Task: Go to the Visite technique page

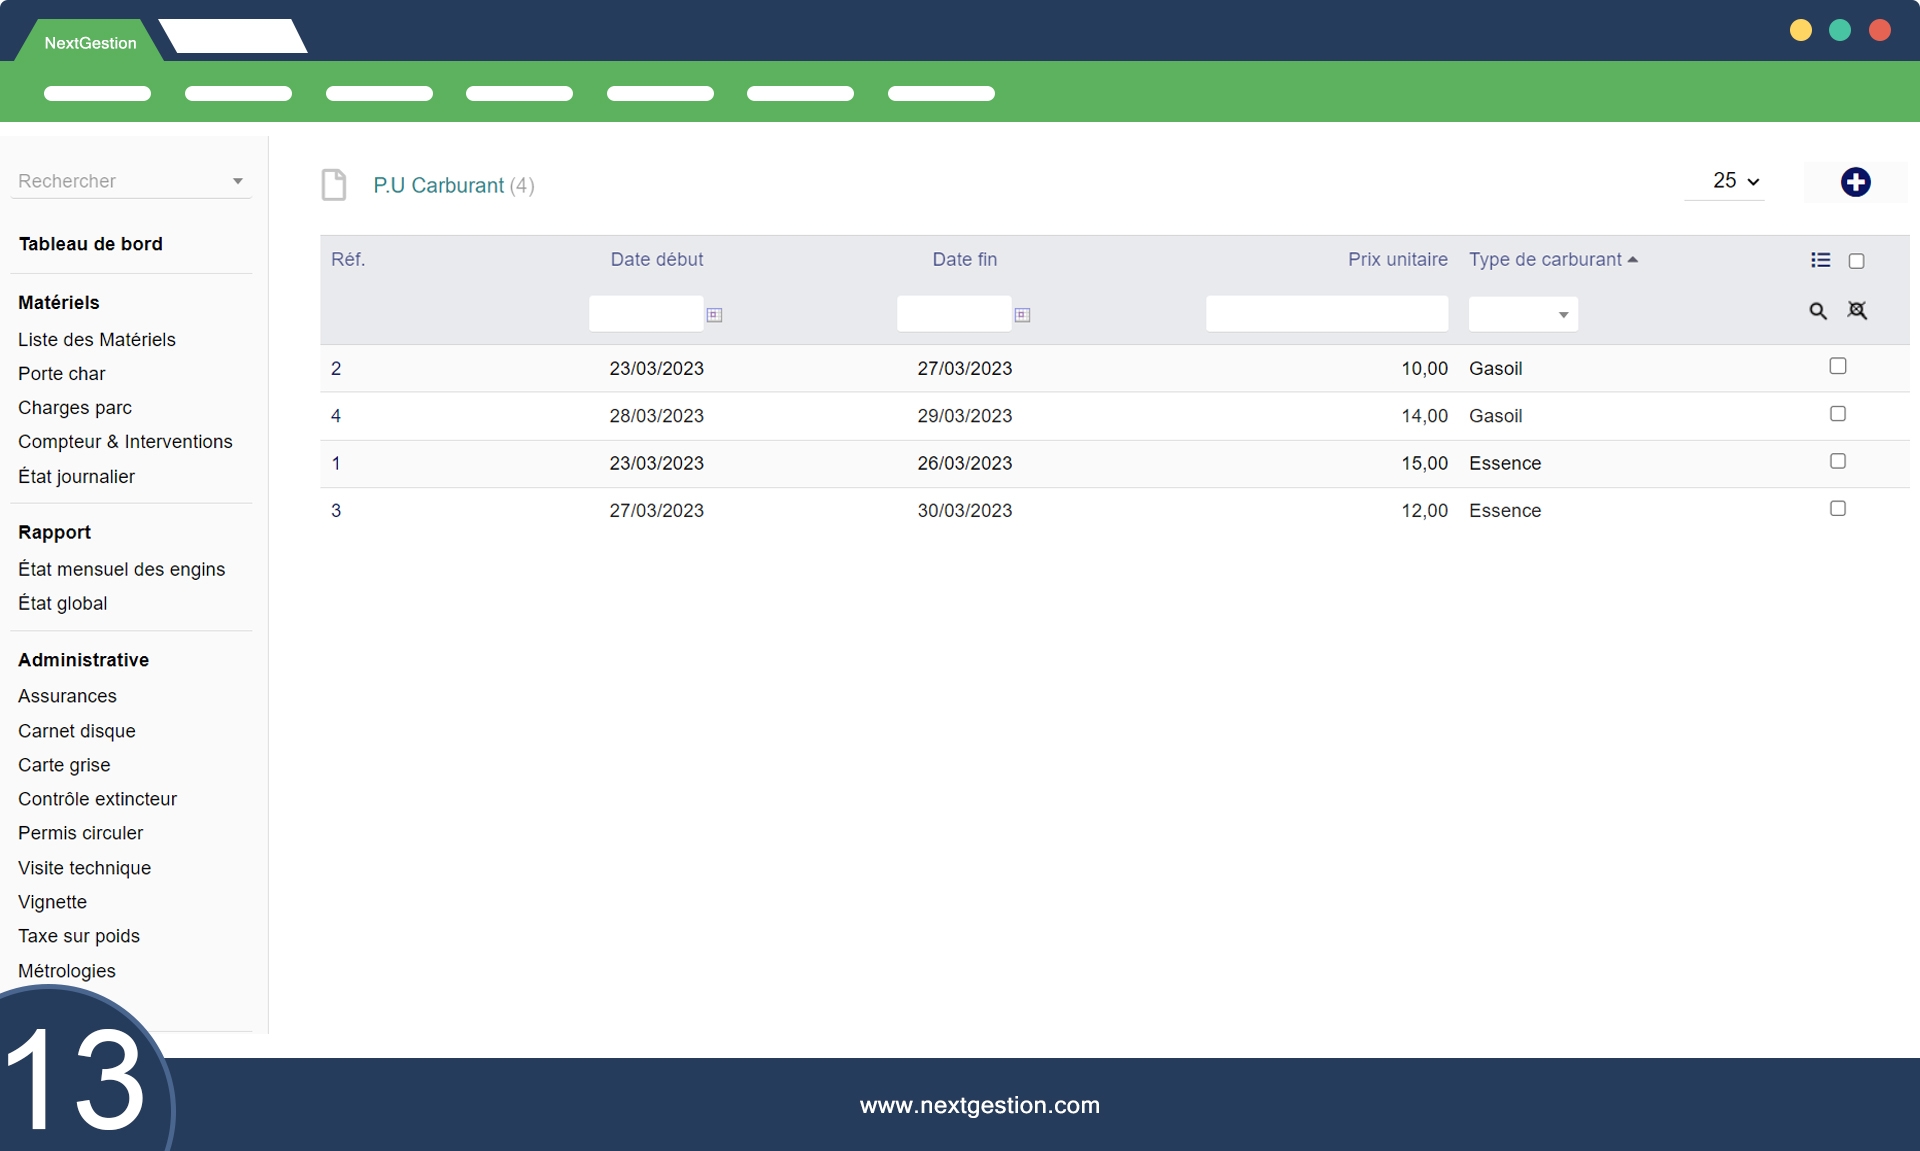Action: pos(84,868)
